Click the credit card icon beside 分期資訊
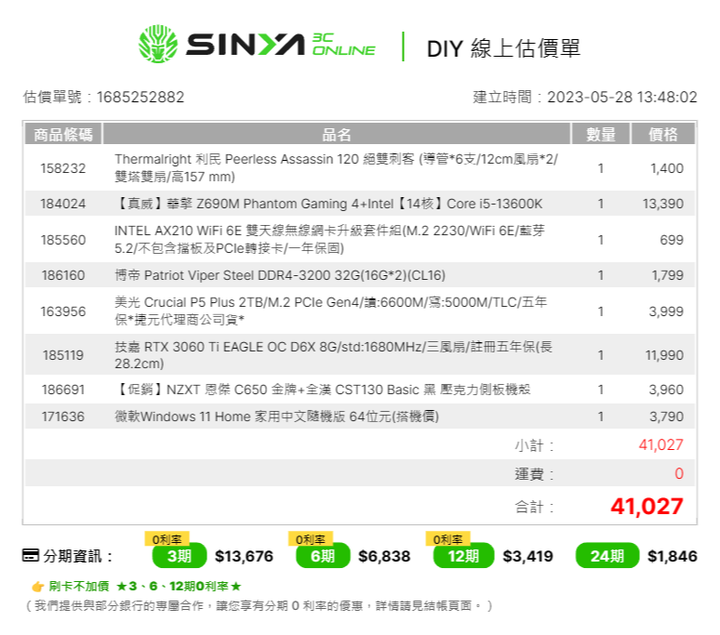 pyautogui.click(x=30, y=555)
